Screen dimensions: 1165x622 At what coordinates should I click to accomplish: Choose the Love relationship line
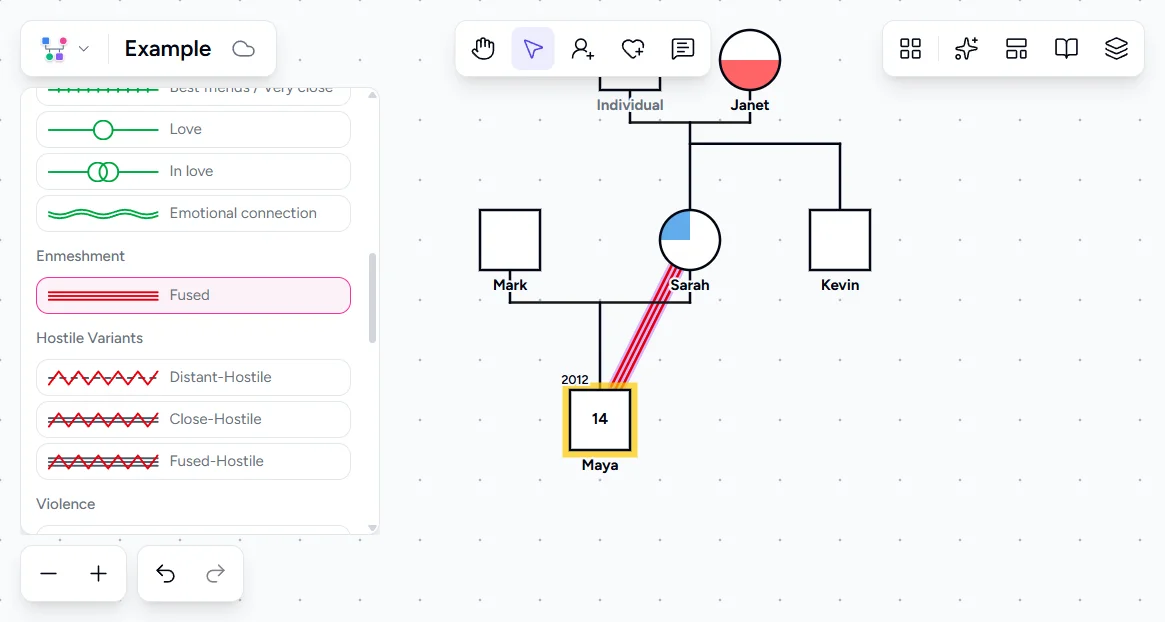point(193,129)
